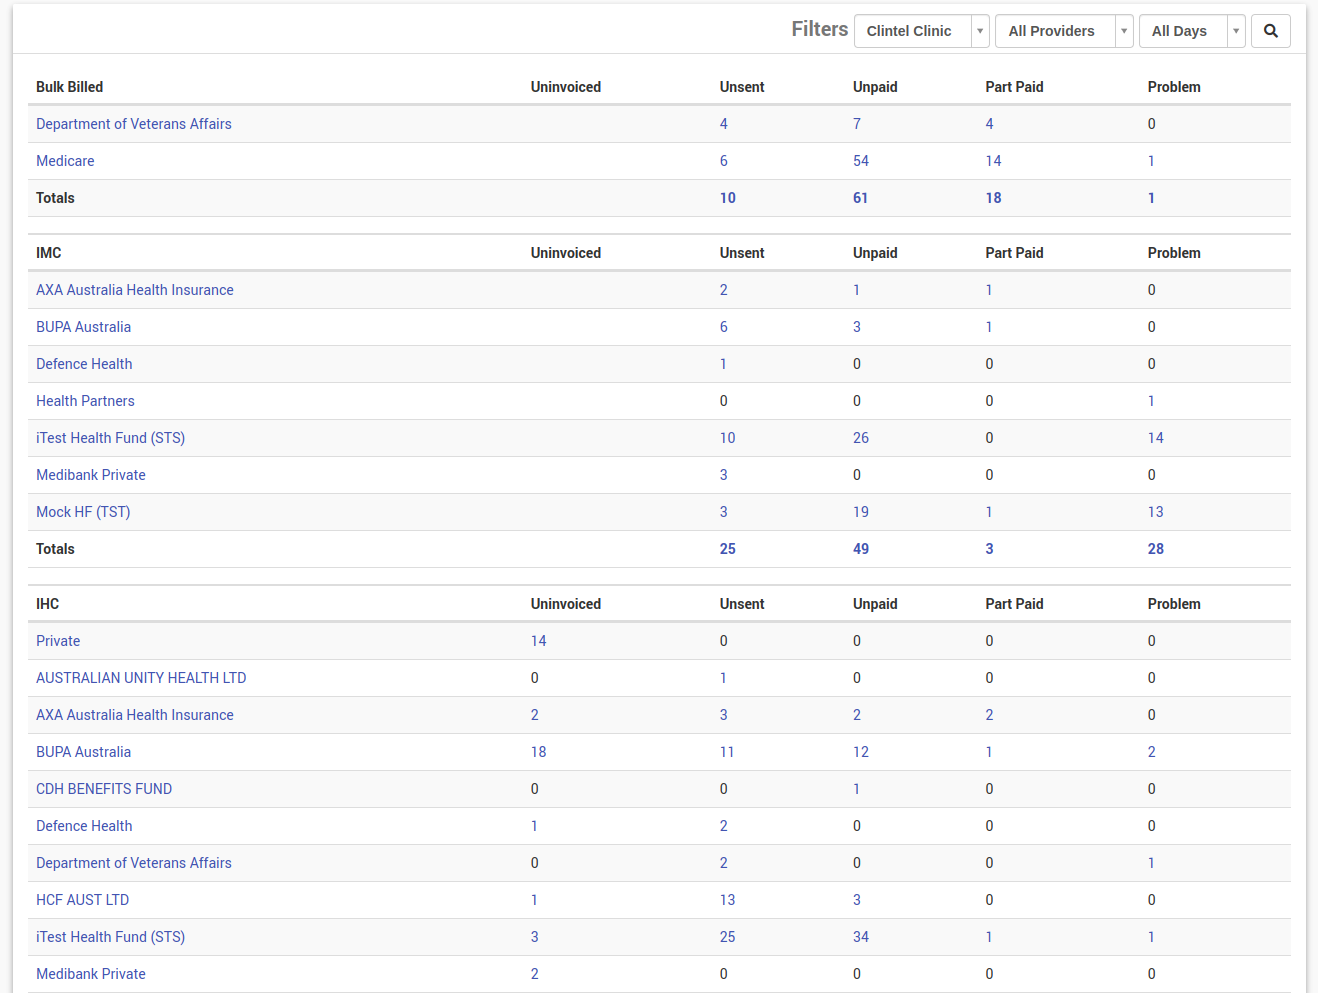The image size is (1318, 993).
Task: Open IMC Medibank Private unsent count 3
Action: (724, 475)
